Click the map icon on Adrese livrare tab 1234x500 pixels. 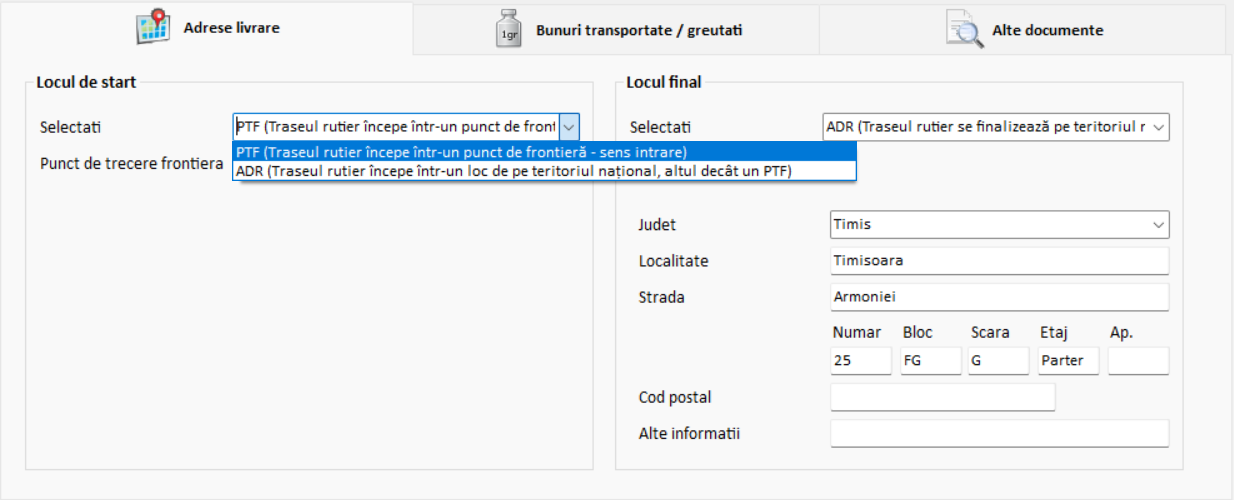pyautogui.click(x=155, y=27)
